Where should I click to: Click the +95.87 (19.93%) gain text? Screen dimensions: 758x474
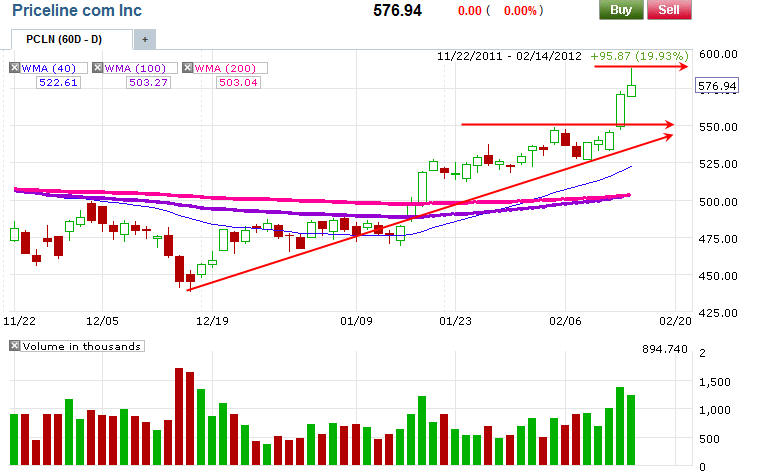[639, 56]
